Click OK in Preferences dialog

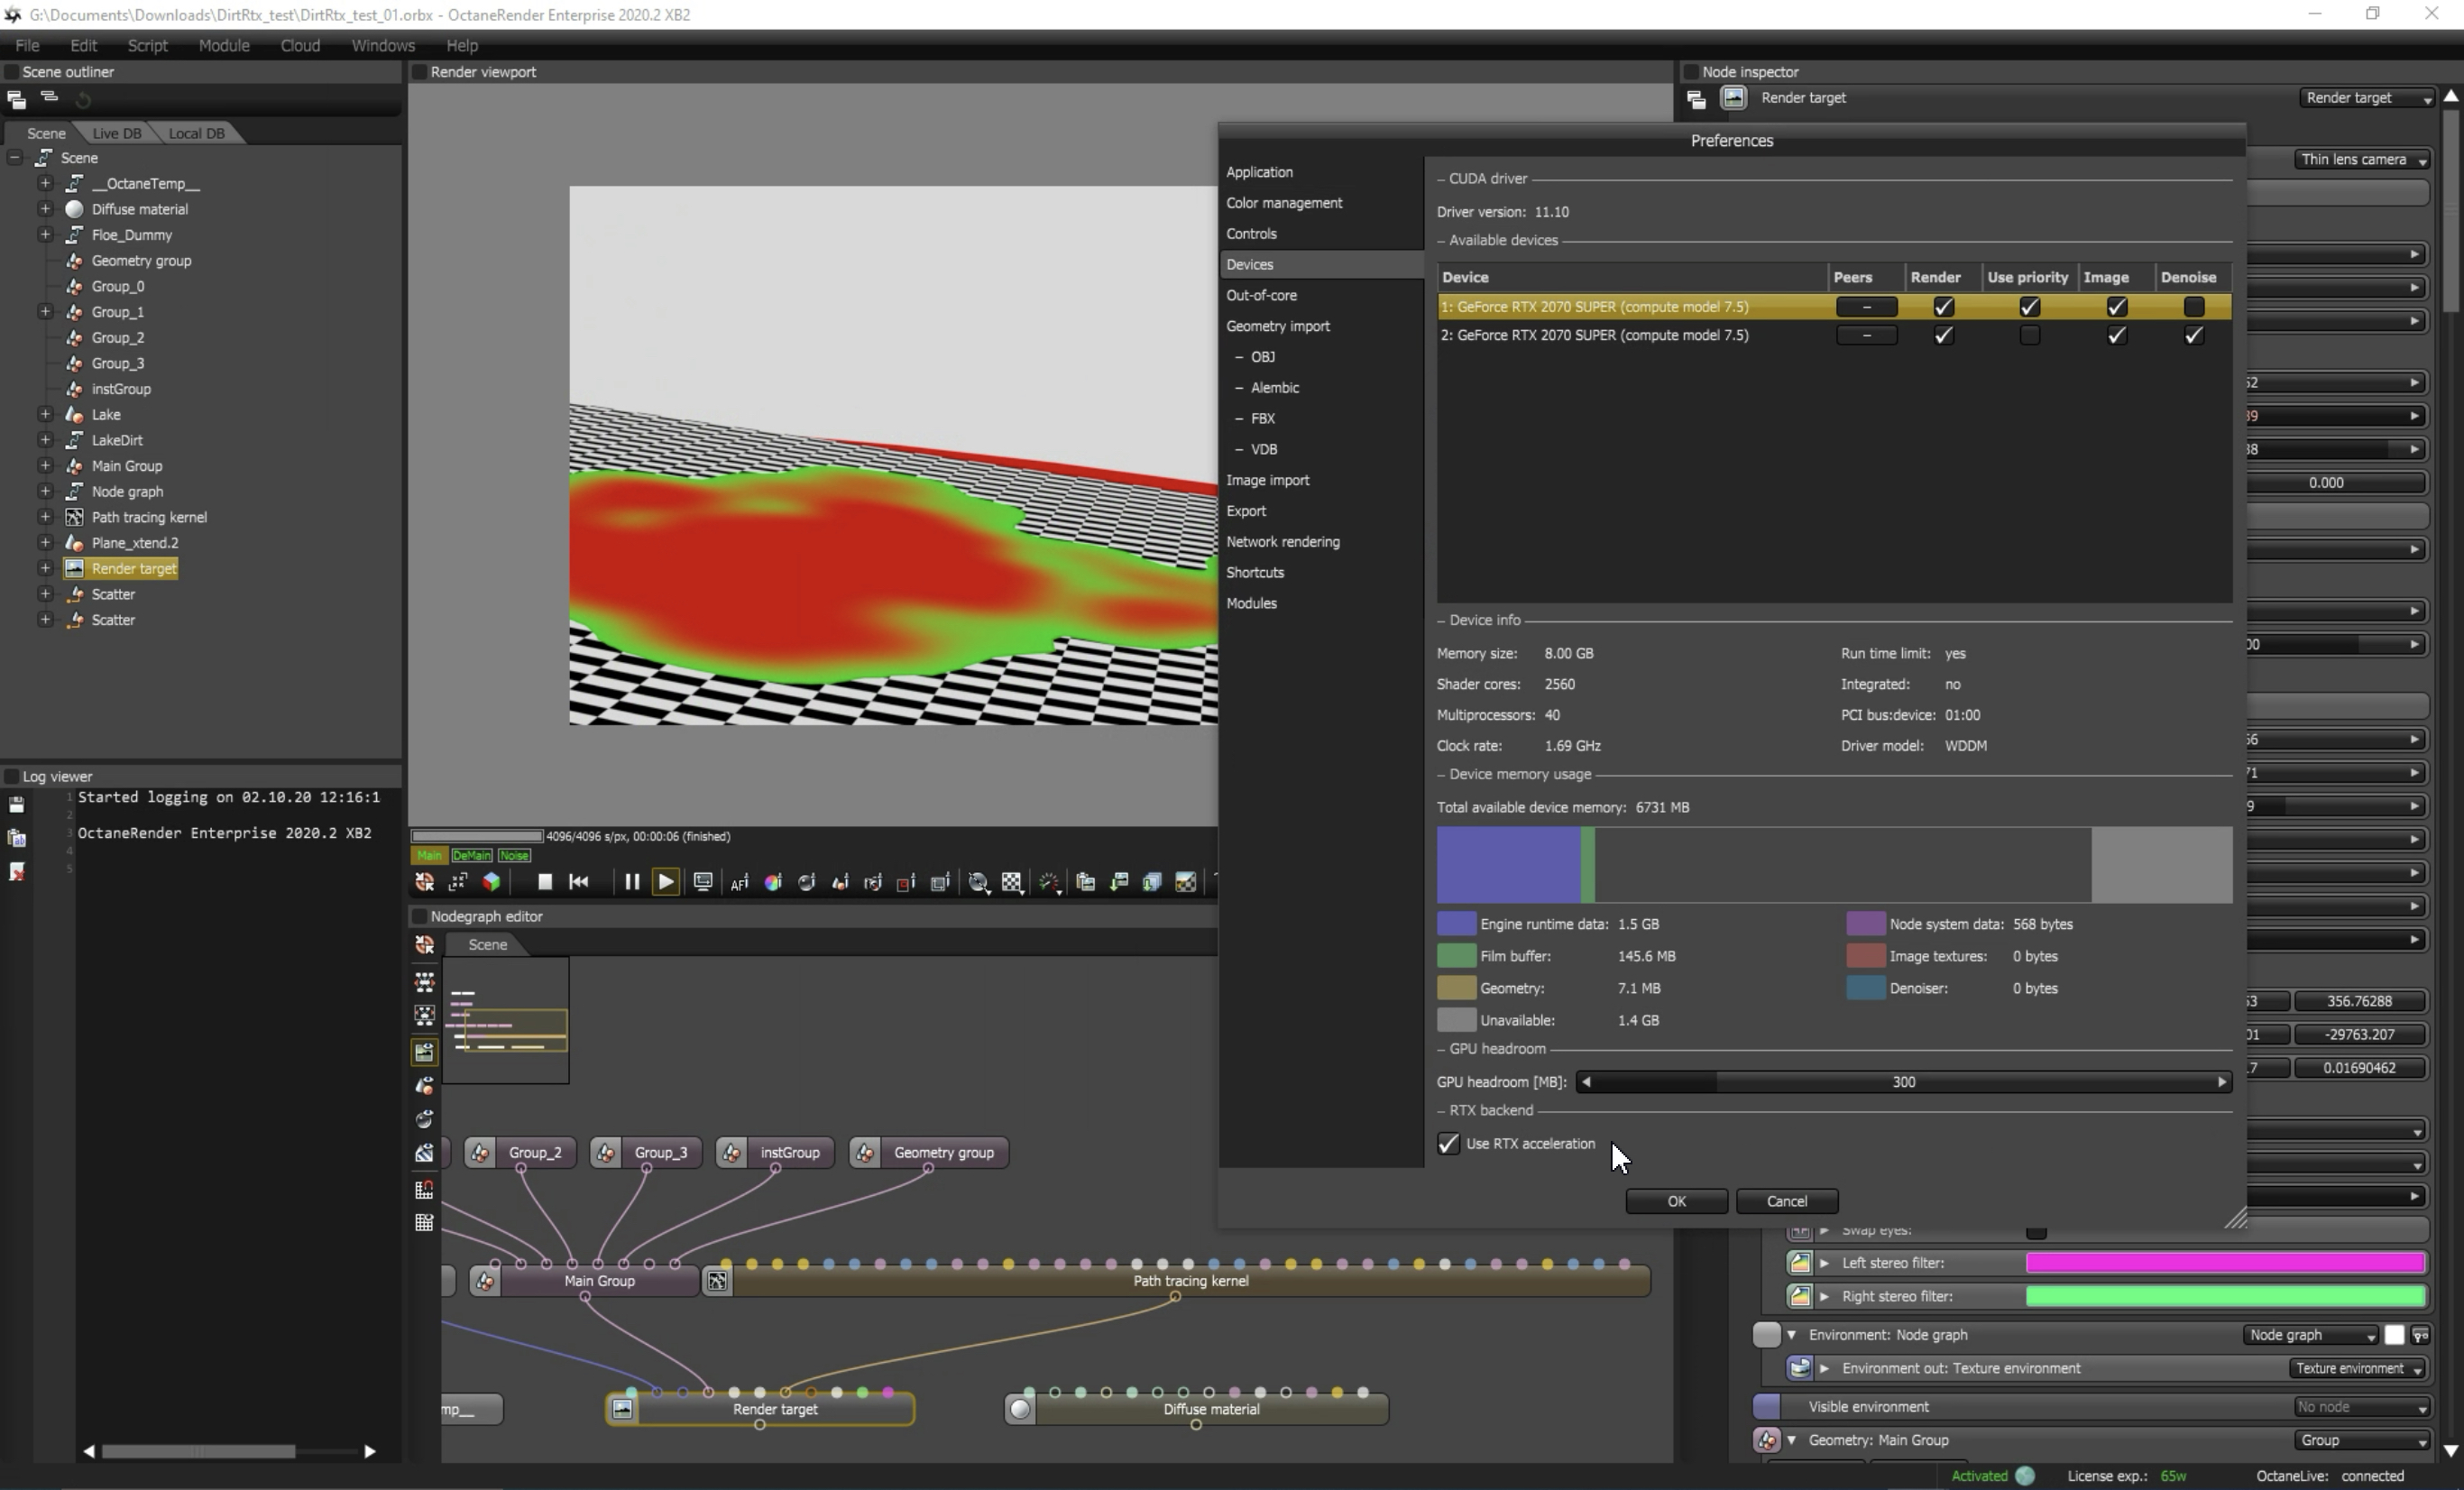pyautogui.click(x=1676, y=1201)
